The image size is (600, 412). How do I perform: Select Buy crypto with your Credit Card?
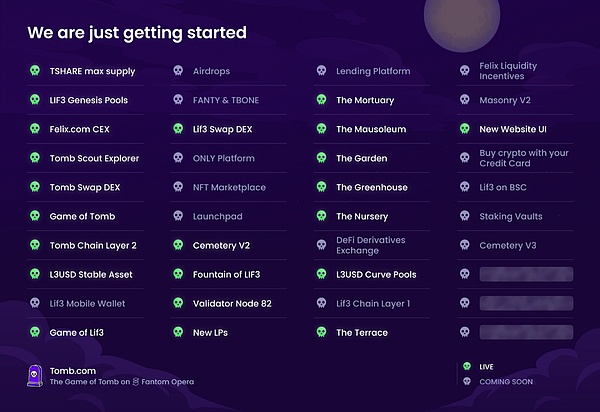524,158
